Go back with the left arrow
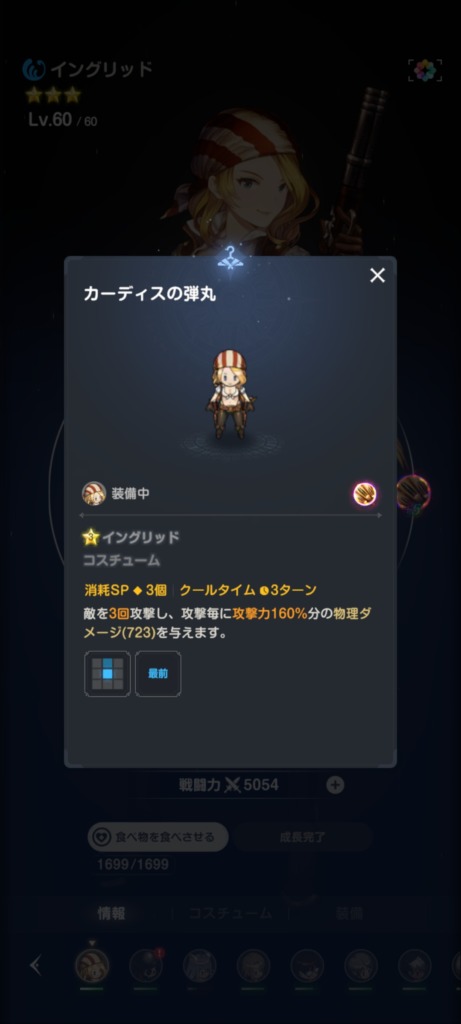This screenshot has width=461, height=1024. (x=36, y=966)
